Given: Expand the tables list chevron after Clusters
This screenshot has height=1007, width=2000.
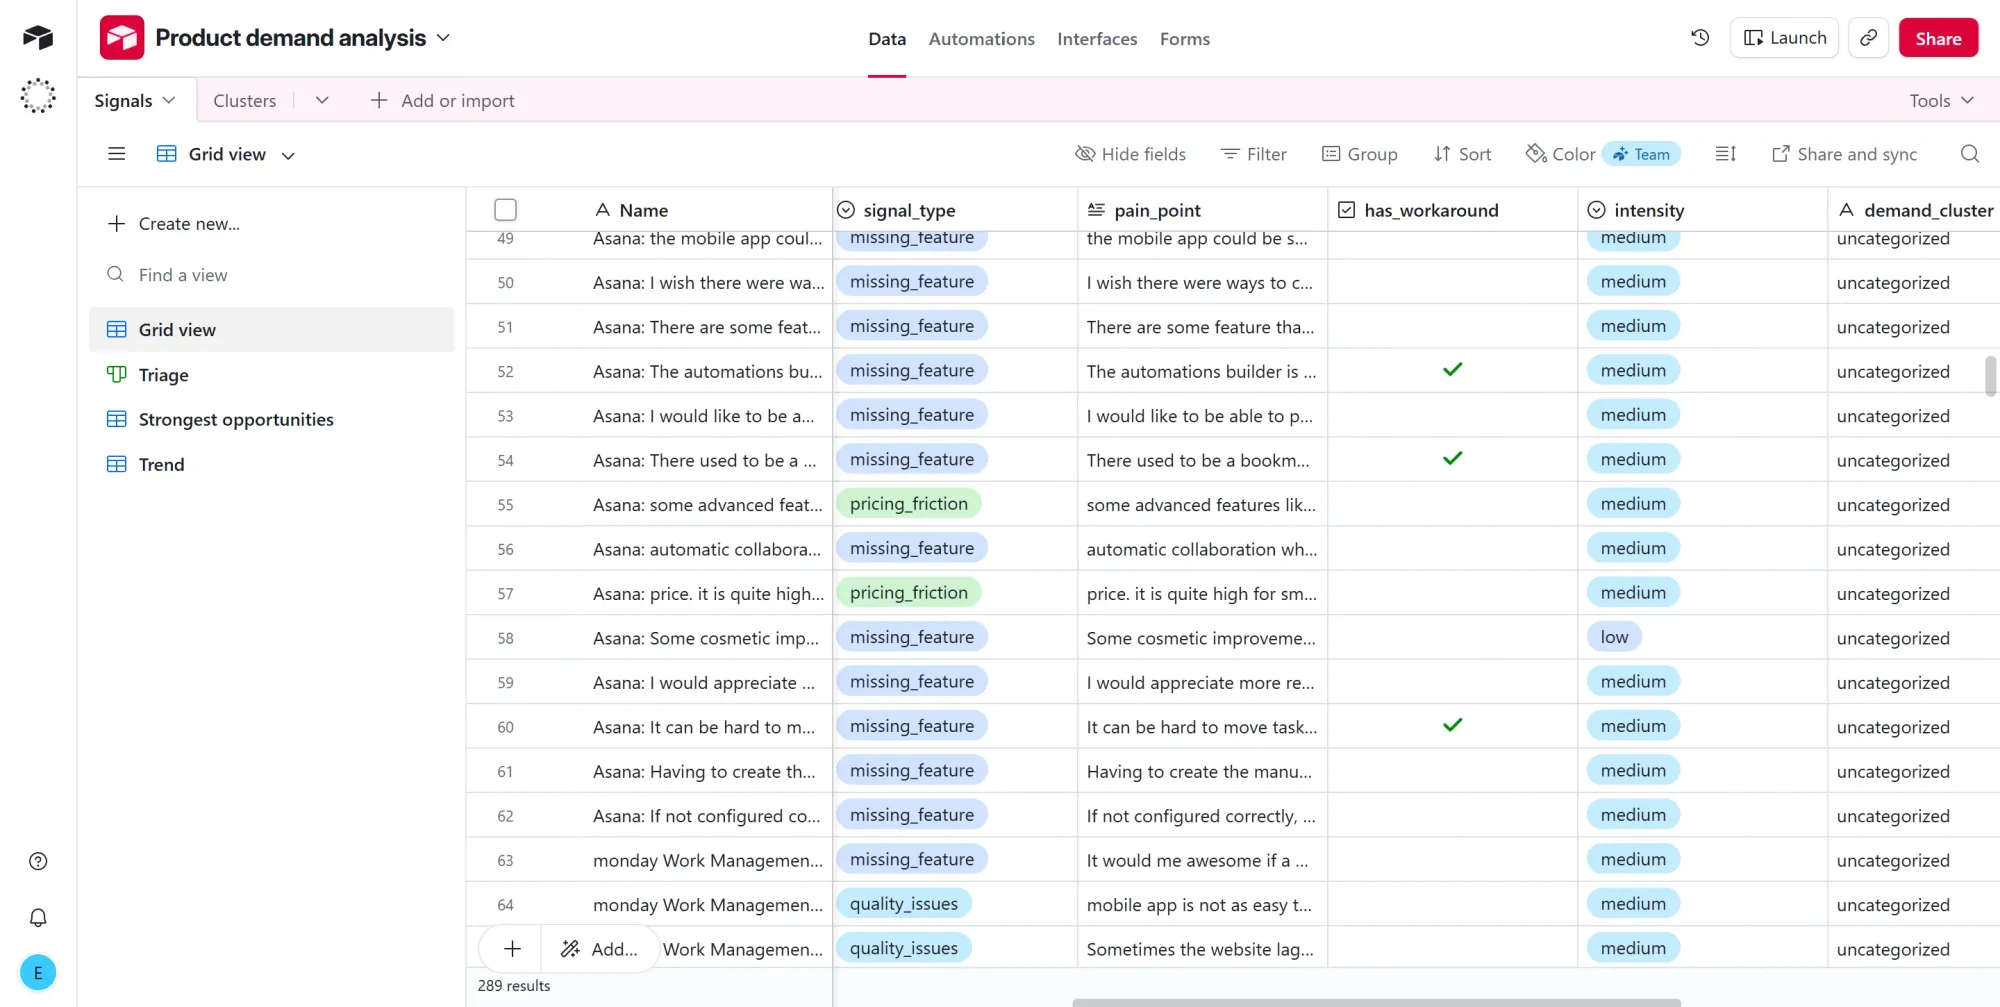Looking at the screenshot, I should [x=322, y=100].
